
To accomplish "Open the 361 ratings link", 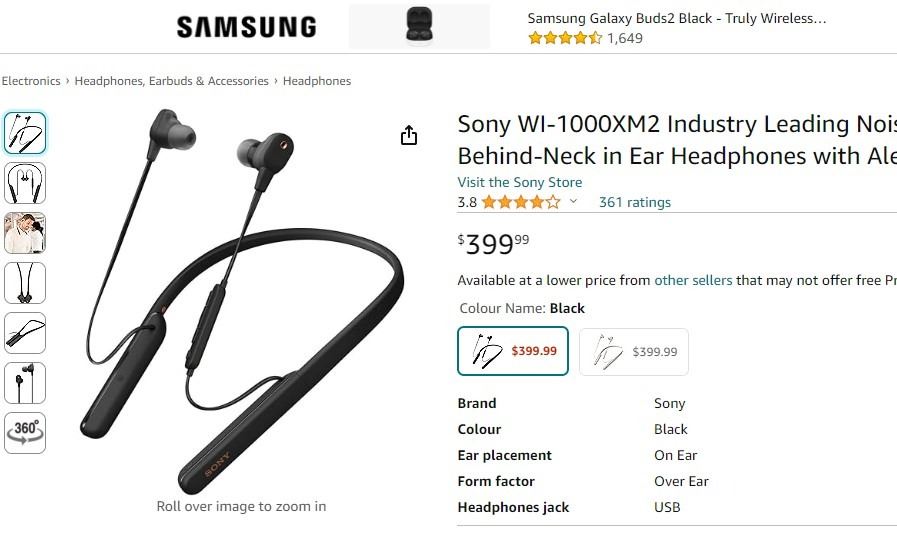I will click(x=634, y=202).
